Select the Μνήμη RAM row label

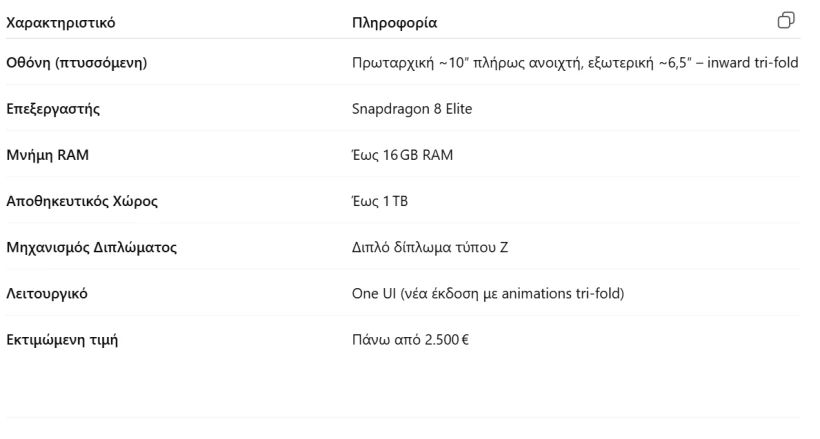pyautogui.click(x=48, y=155)
